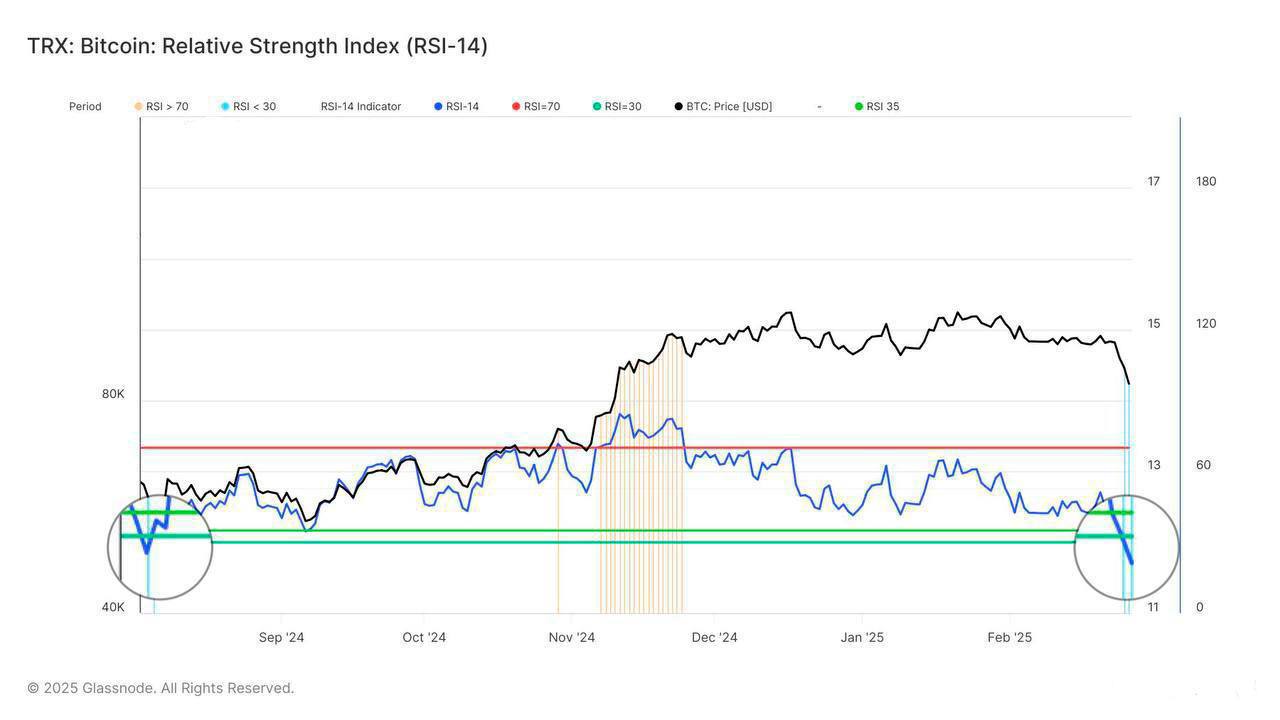The image size is (1280, 720).
Task: Click the 60 right axis value
Action: point(1203,465)
